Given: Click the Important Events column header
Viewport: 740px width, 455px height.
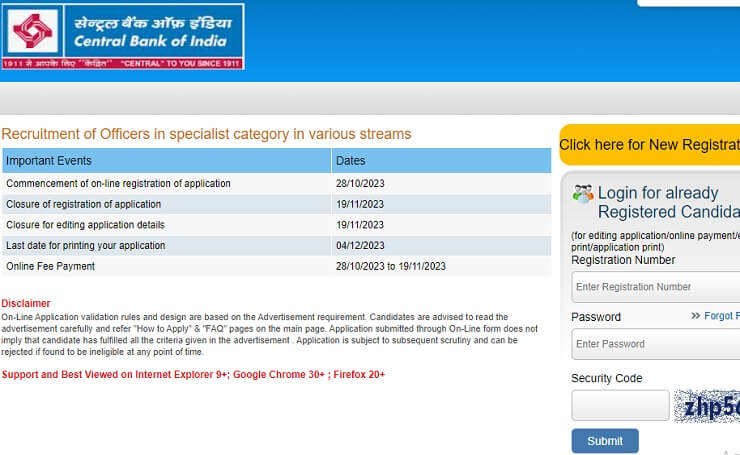Looking at the screenshot, I should (x=167, y=160).
